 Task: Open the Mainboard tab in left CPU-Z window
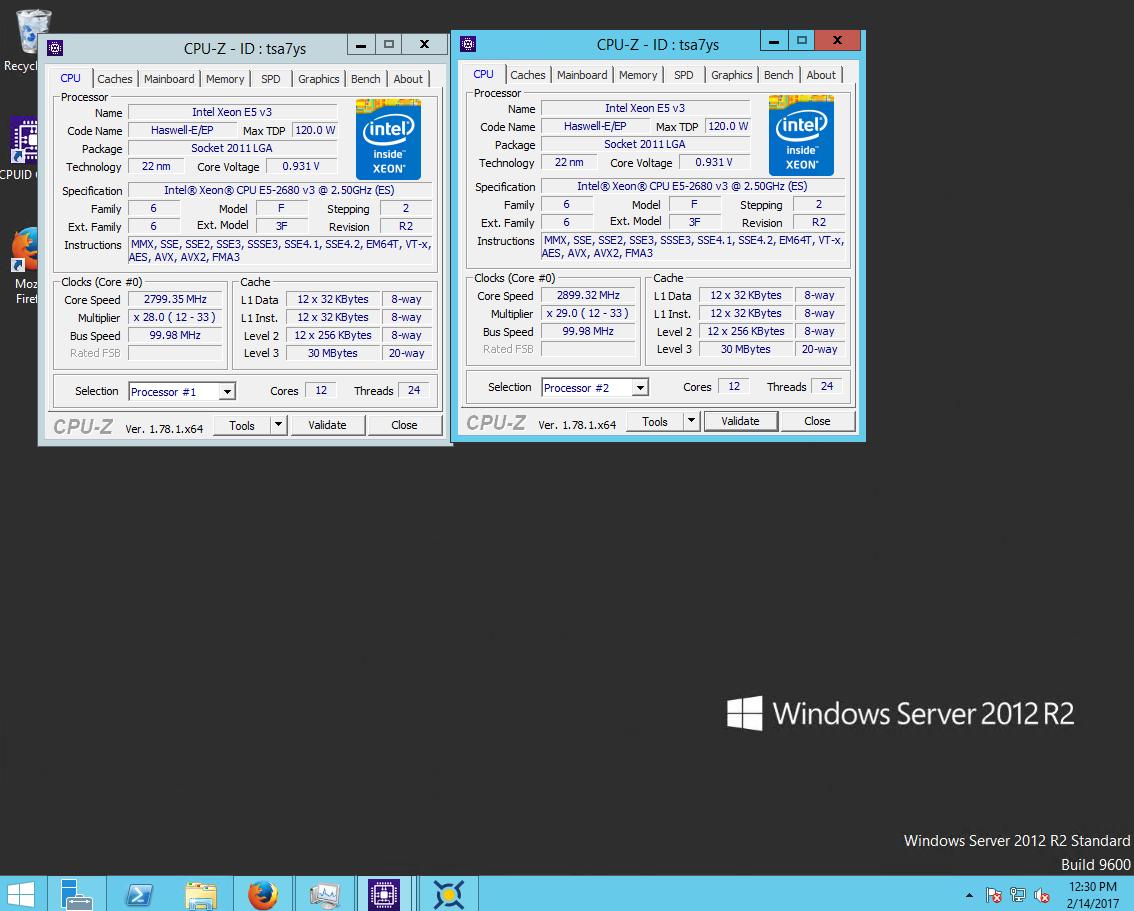(x=169, y=79)
